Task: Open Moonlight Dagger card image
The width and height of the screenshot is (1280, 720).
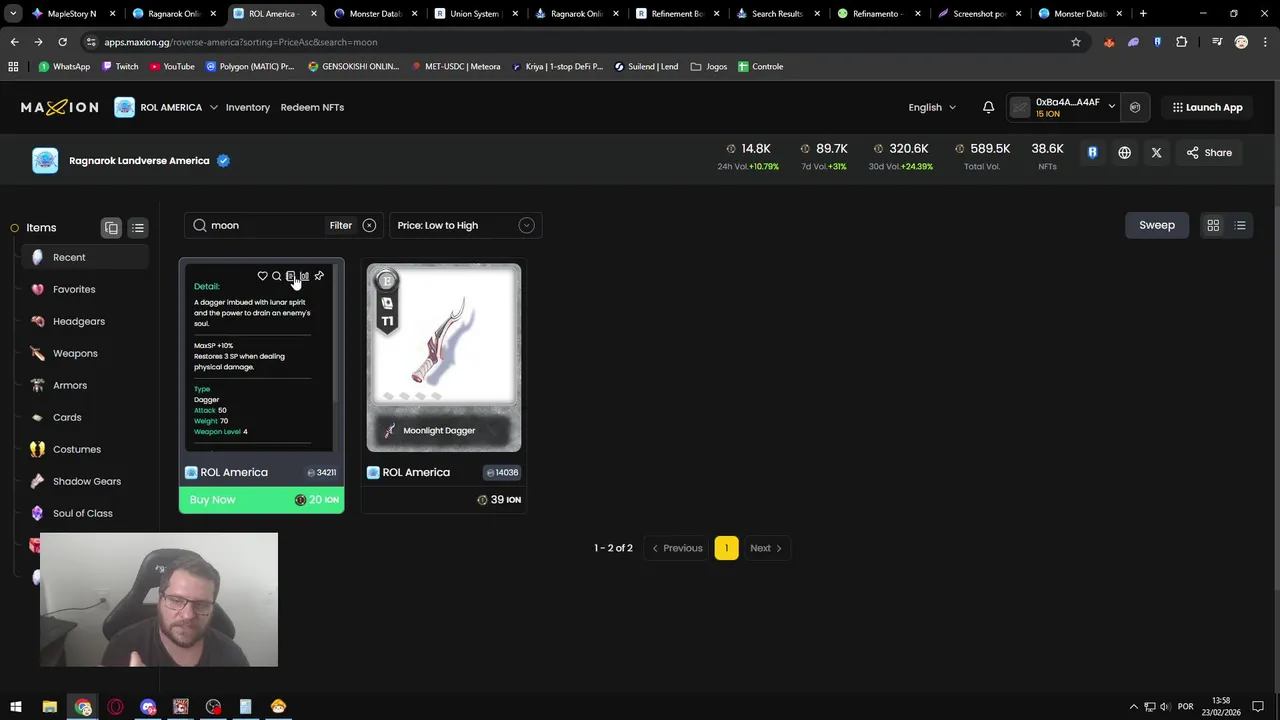Action: coord(444,358)
